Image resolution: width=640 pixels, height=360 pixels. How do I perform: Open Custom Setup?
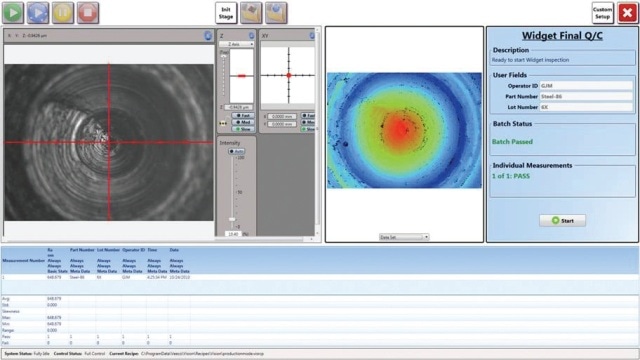(602, 13)
